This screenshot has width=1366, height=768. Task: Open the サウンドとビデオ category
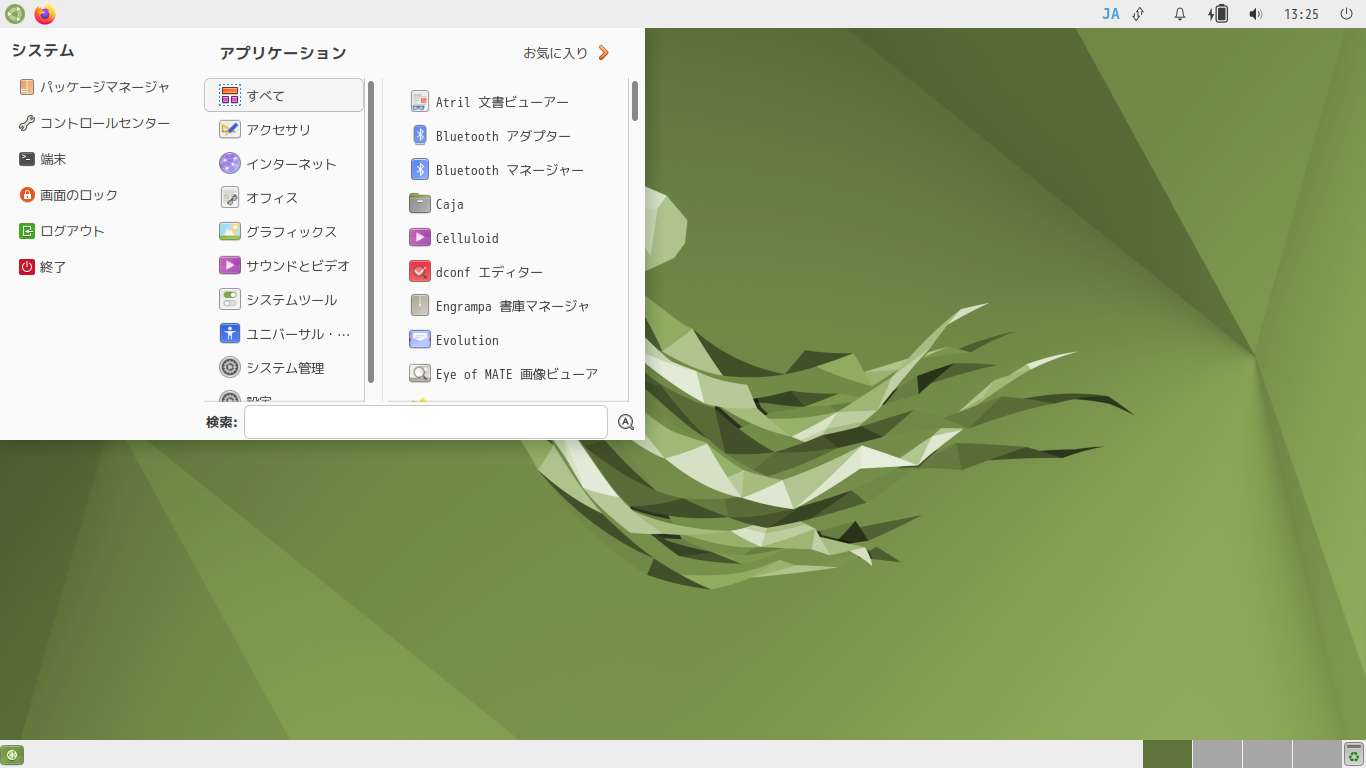click(284, 265)
